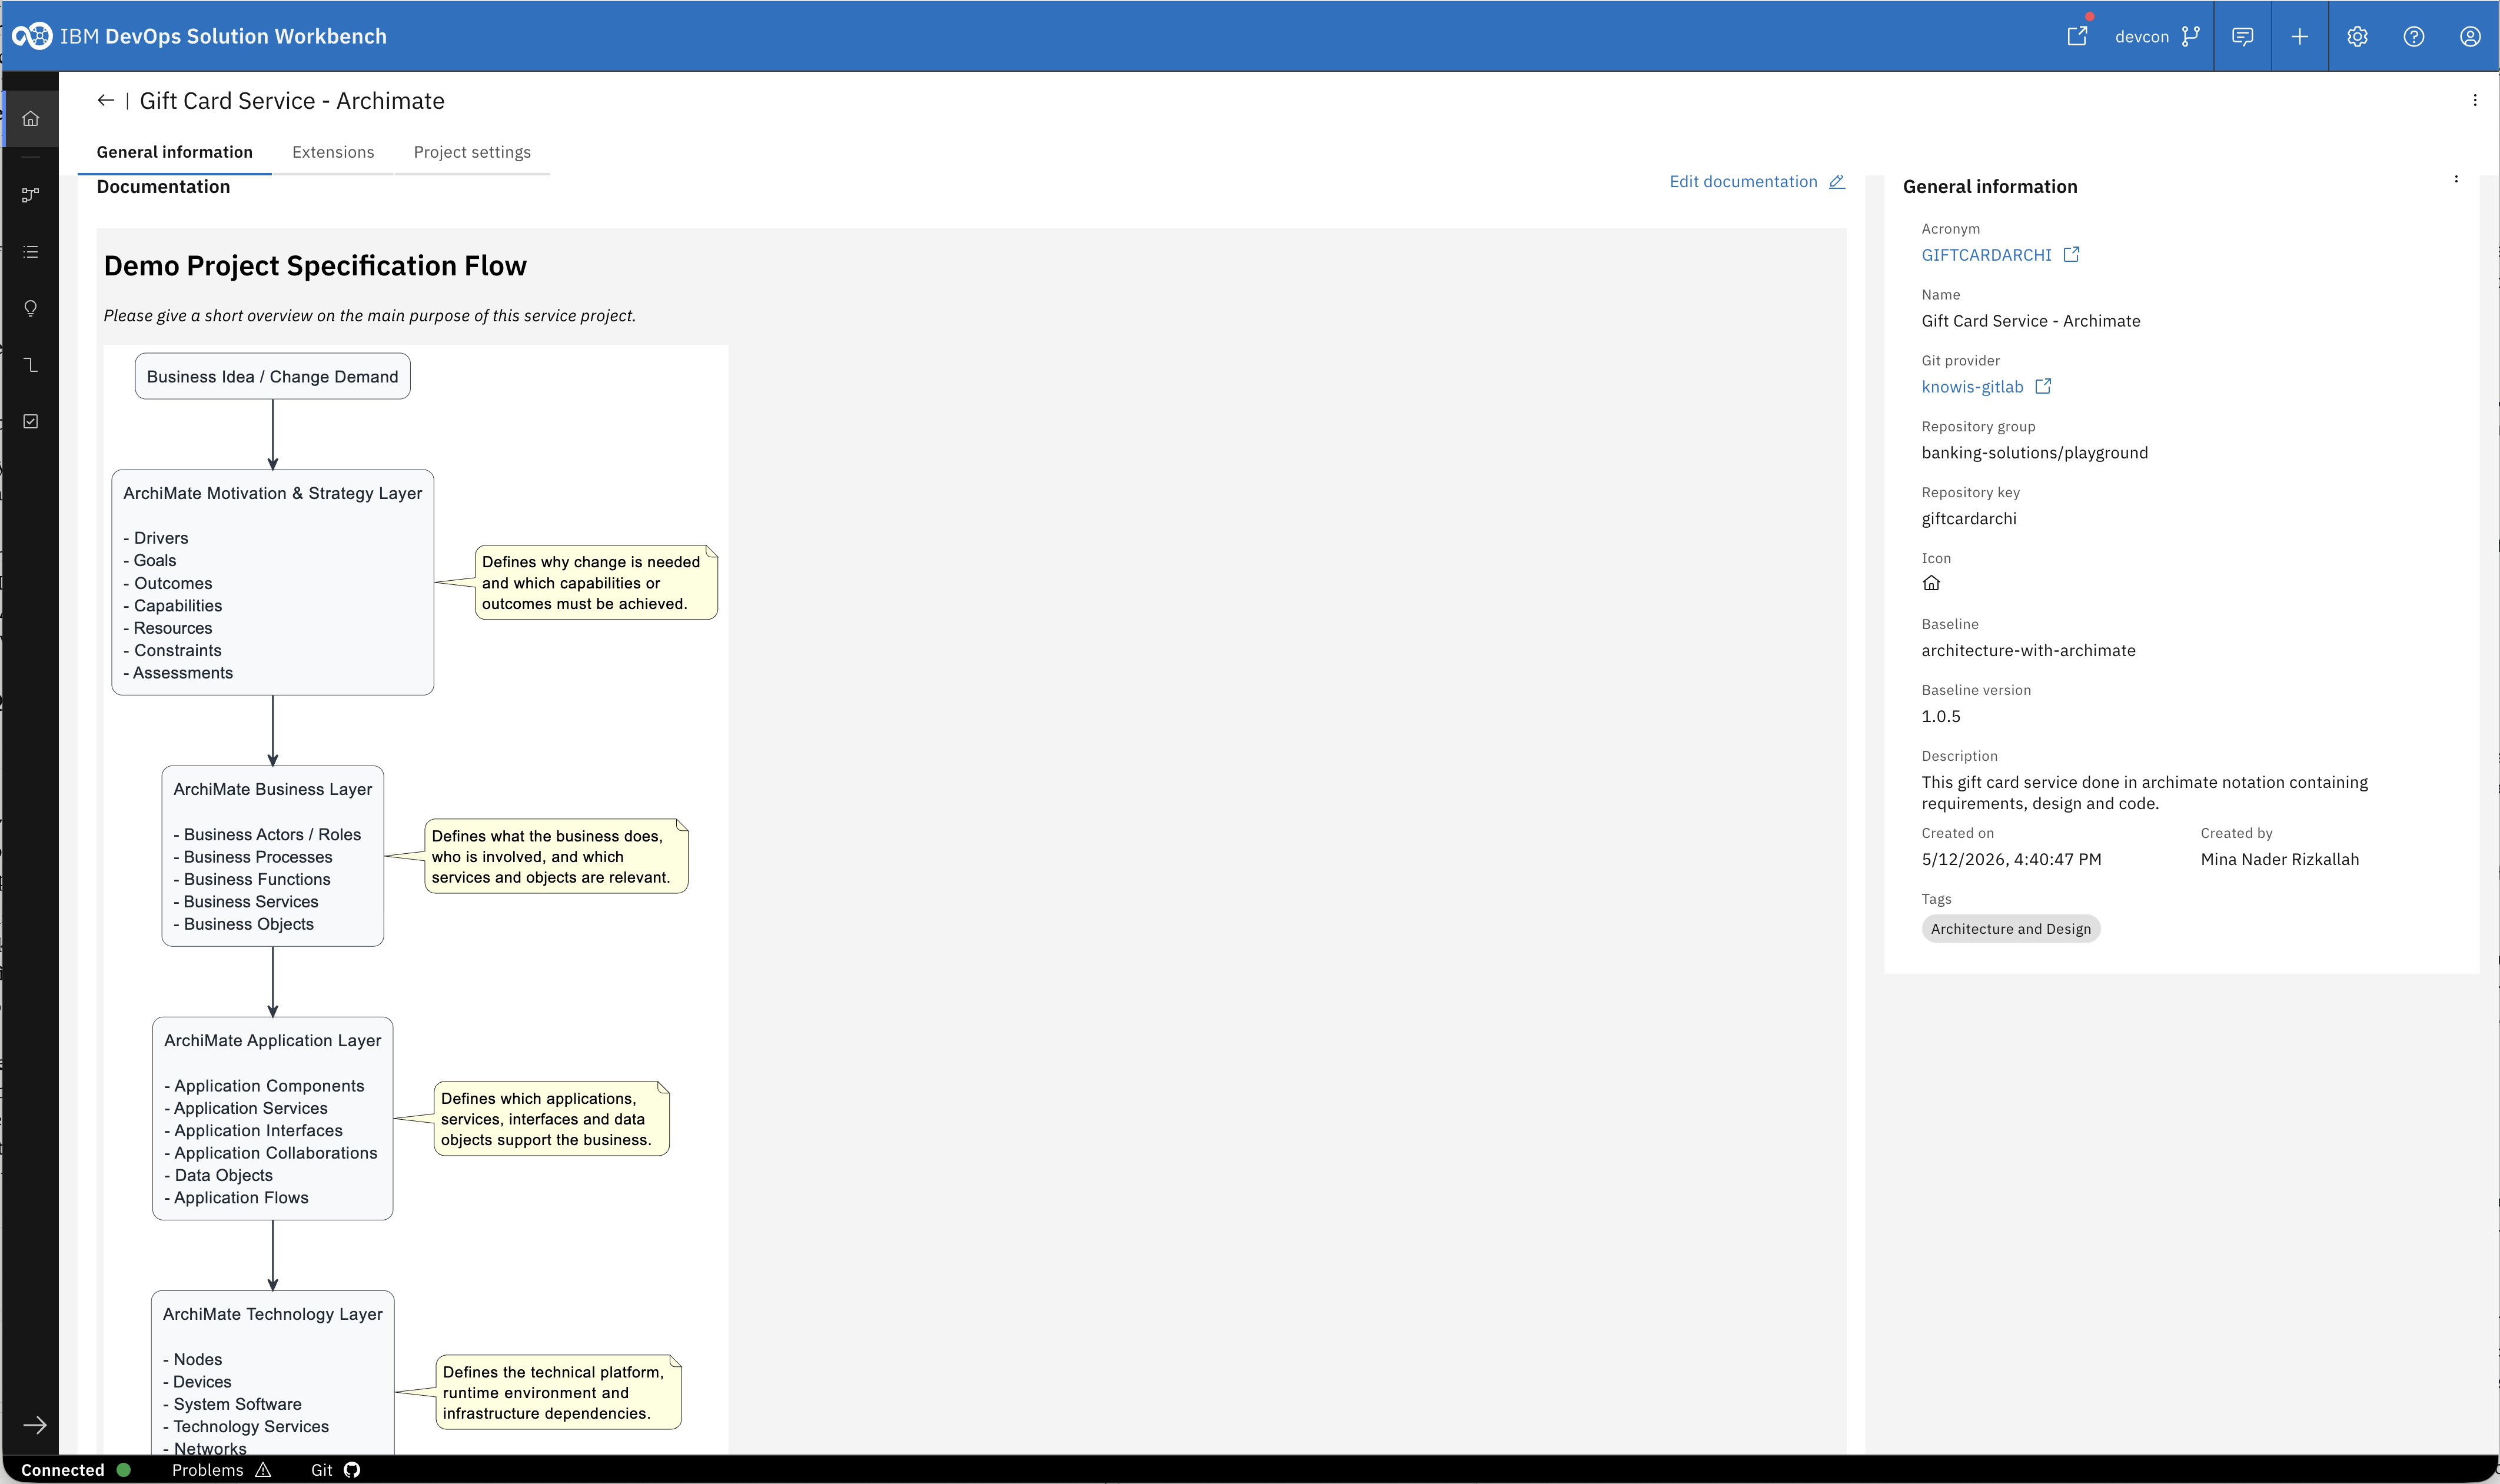Open the lightbulb ideas sidebar icon
The height and width of the screenshot is (1484, 2500).
31,308
